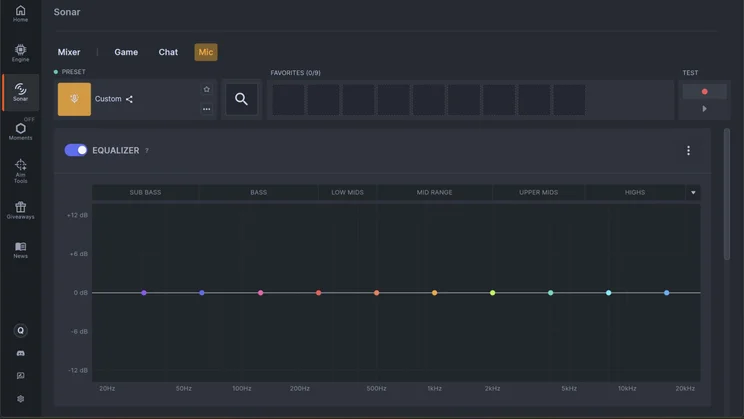Click the FAVORITES (0/9) label
This screenshot has height=419, width=744.
point(295,73)
